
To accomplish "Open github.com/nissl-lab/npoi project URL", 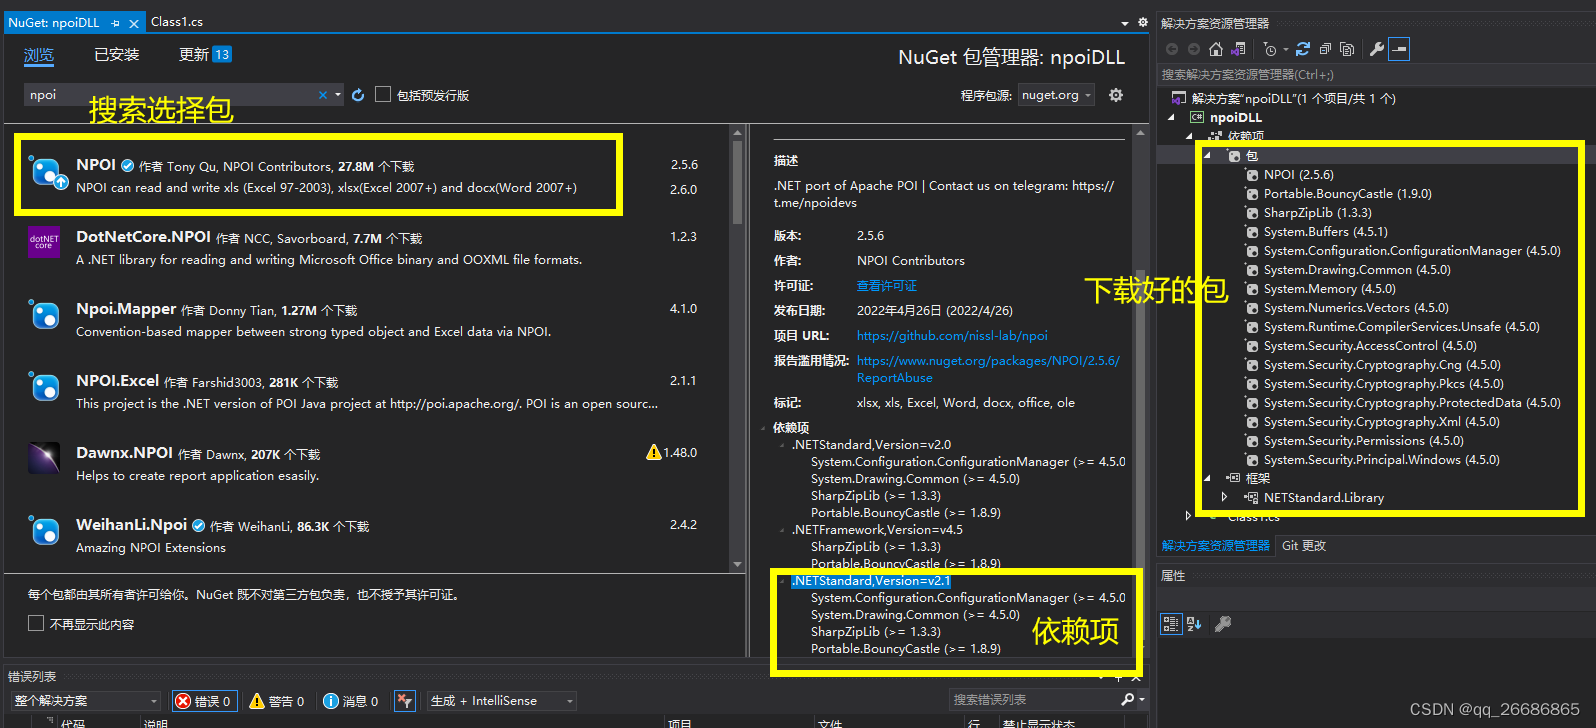I will click(952, 336).
